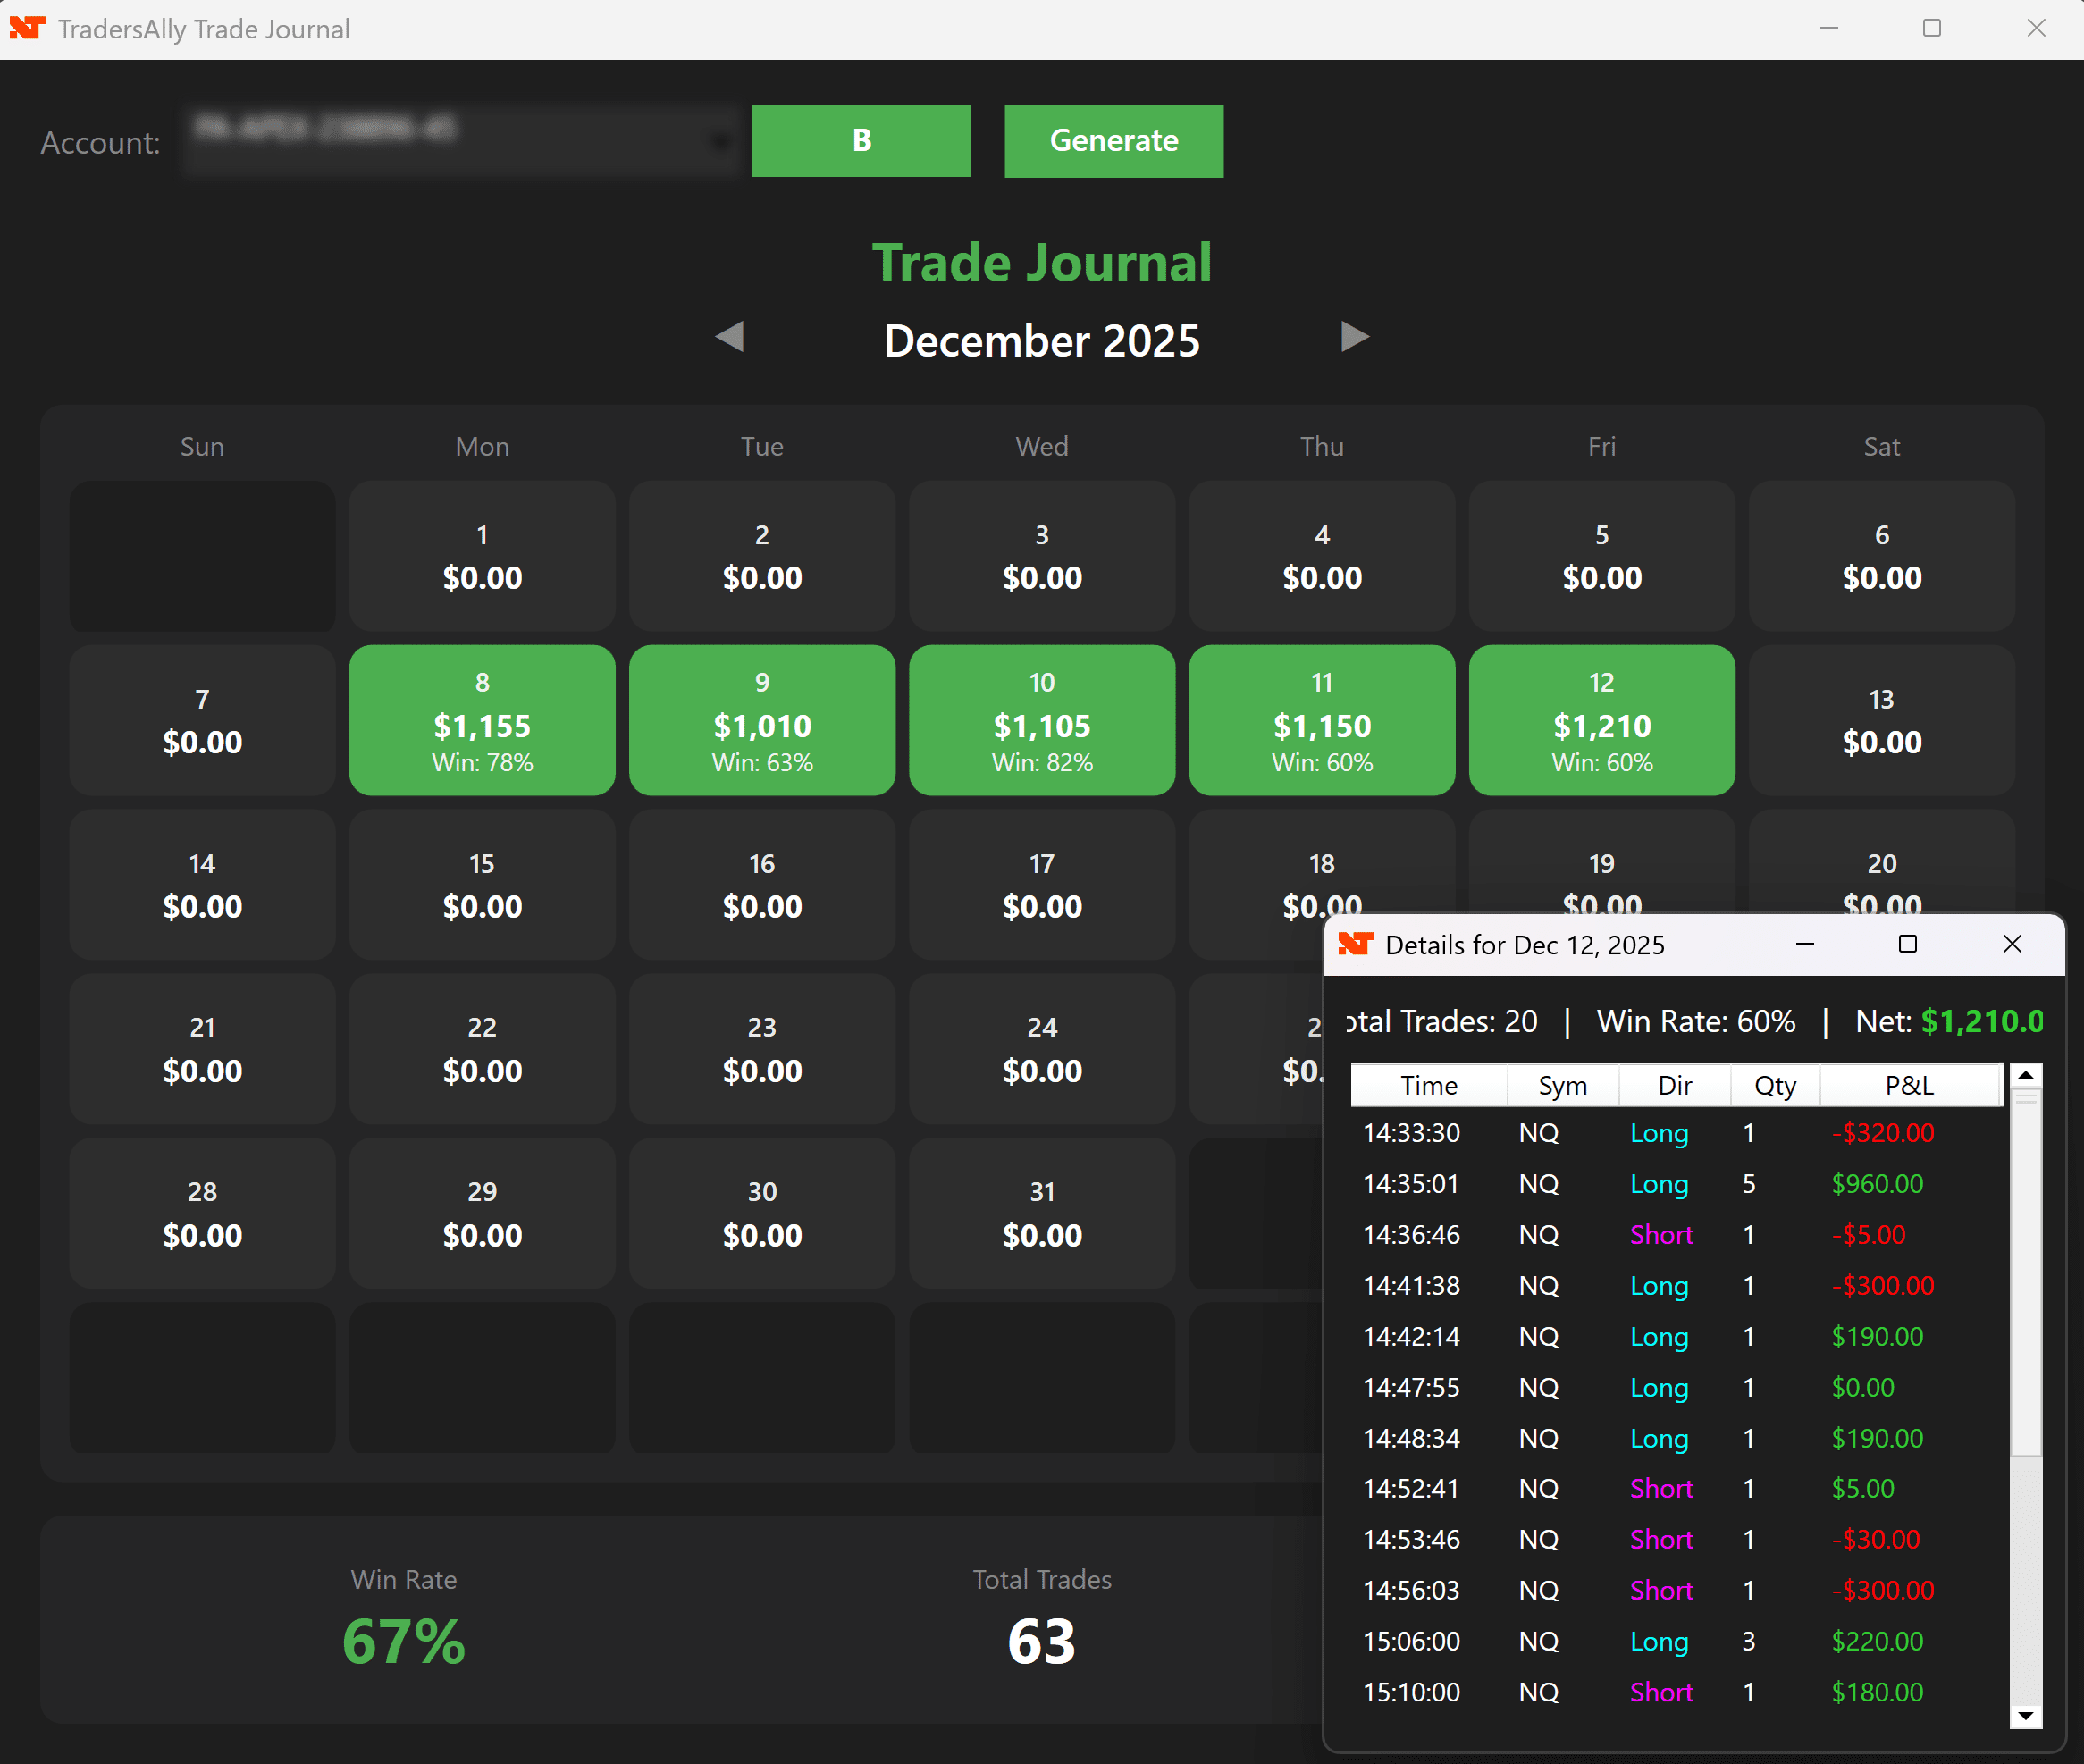Click the December 11 profit cell

pos(1321,720)
